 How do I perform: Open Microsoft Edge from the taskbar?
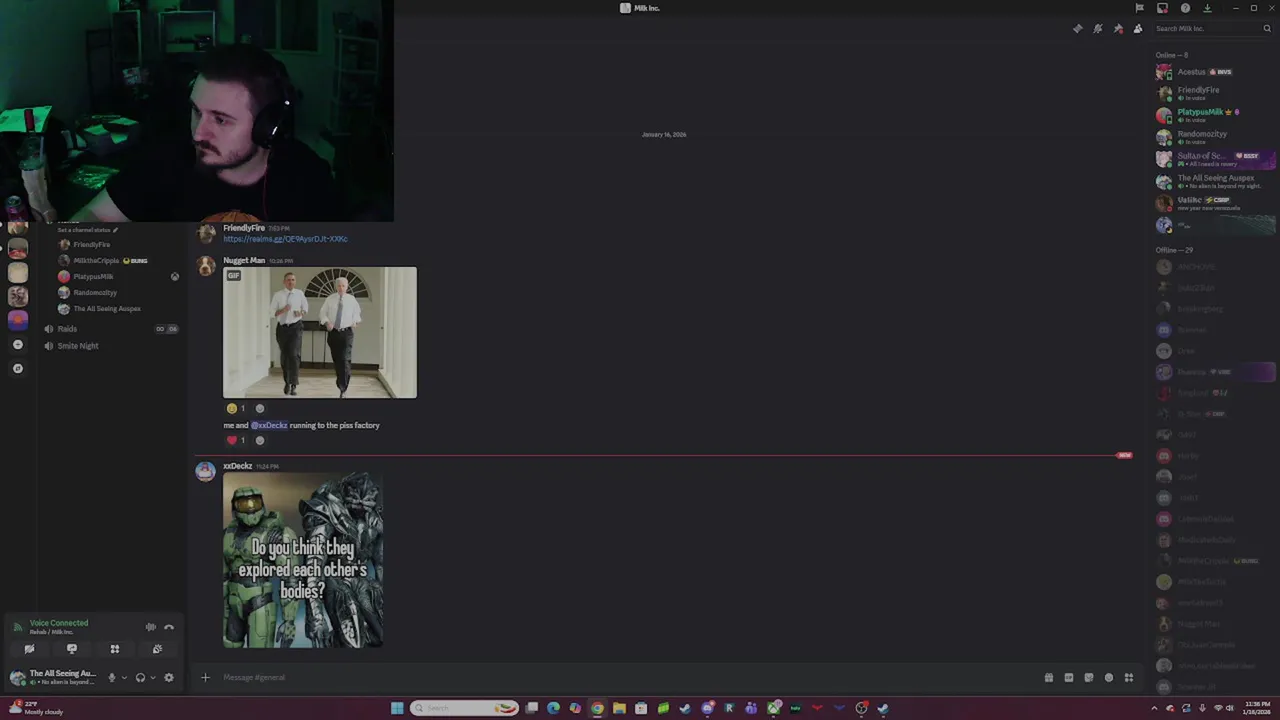553,708
